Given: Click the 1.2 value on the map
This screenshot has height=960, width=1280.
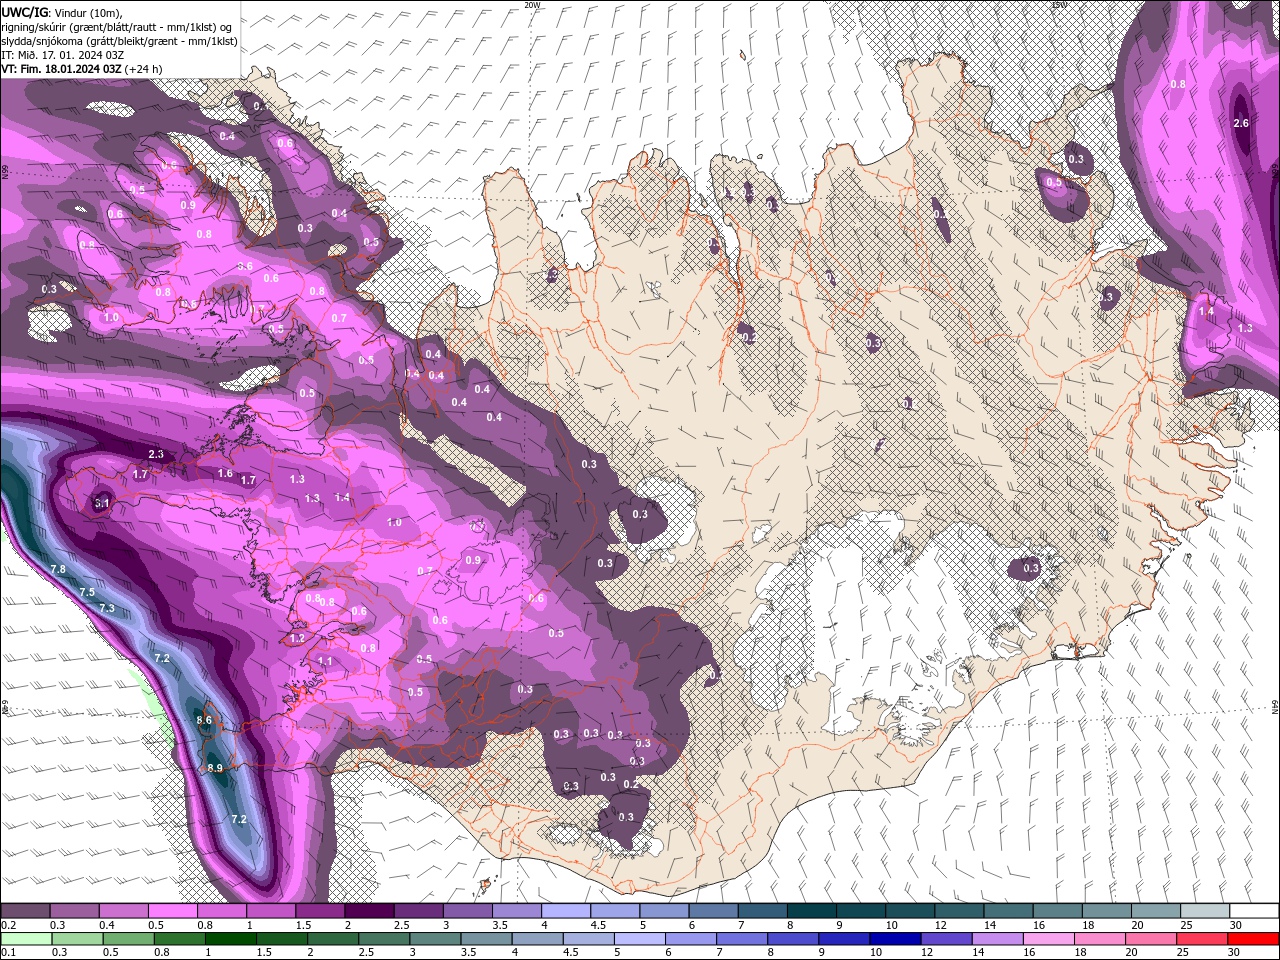Looking at the screenshot, I should coord(297,638).
